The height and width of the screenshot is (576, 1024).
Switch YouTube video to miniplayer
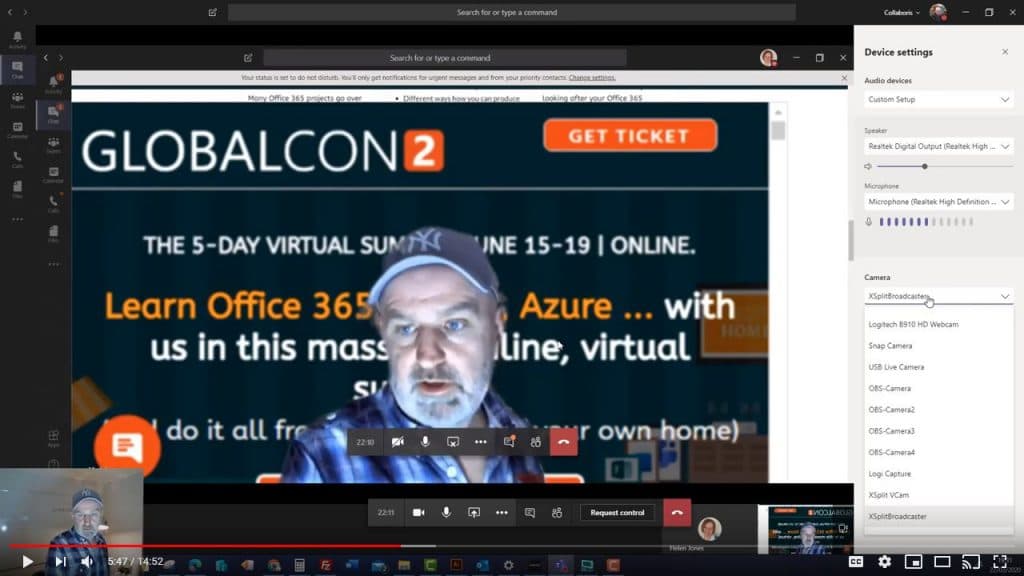pos(914,562)
